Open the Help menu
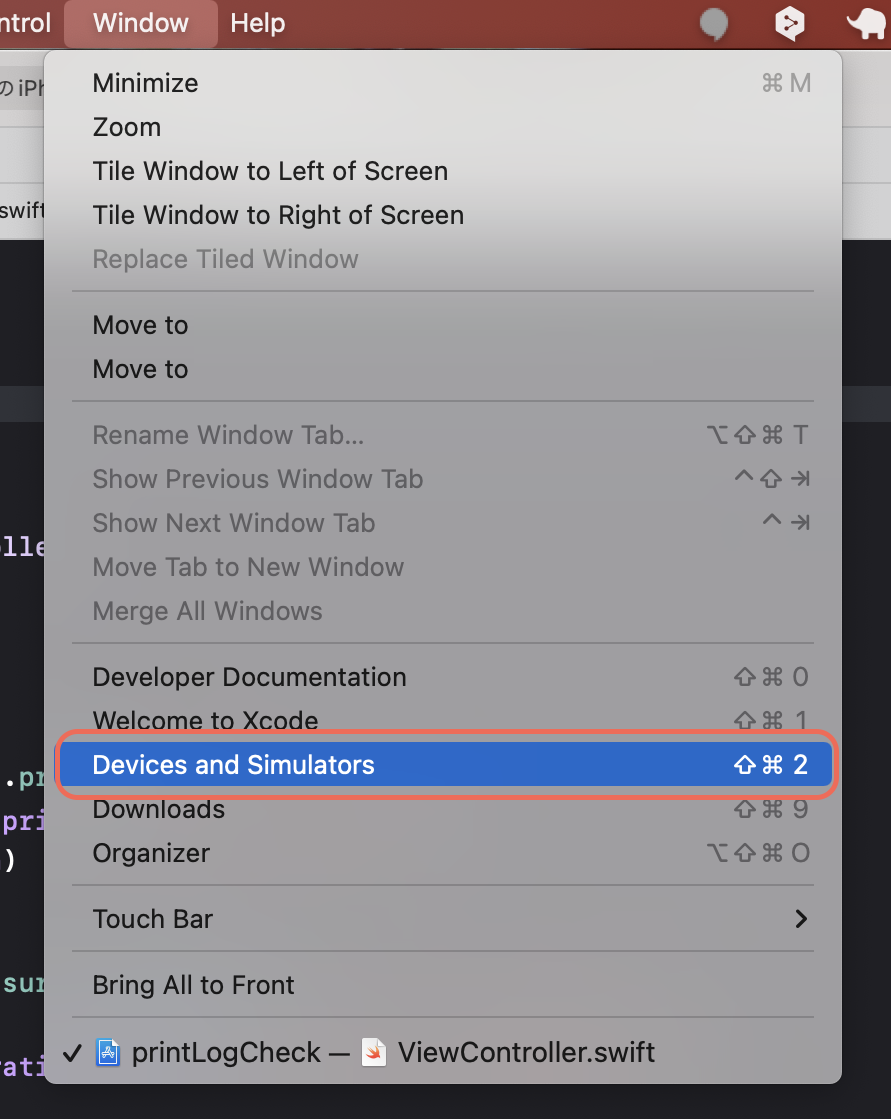Image resolution: width=891 pixels, height=1119 pixels. pyautogui.click(x=257, y=23)
